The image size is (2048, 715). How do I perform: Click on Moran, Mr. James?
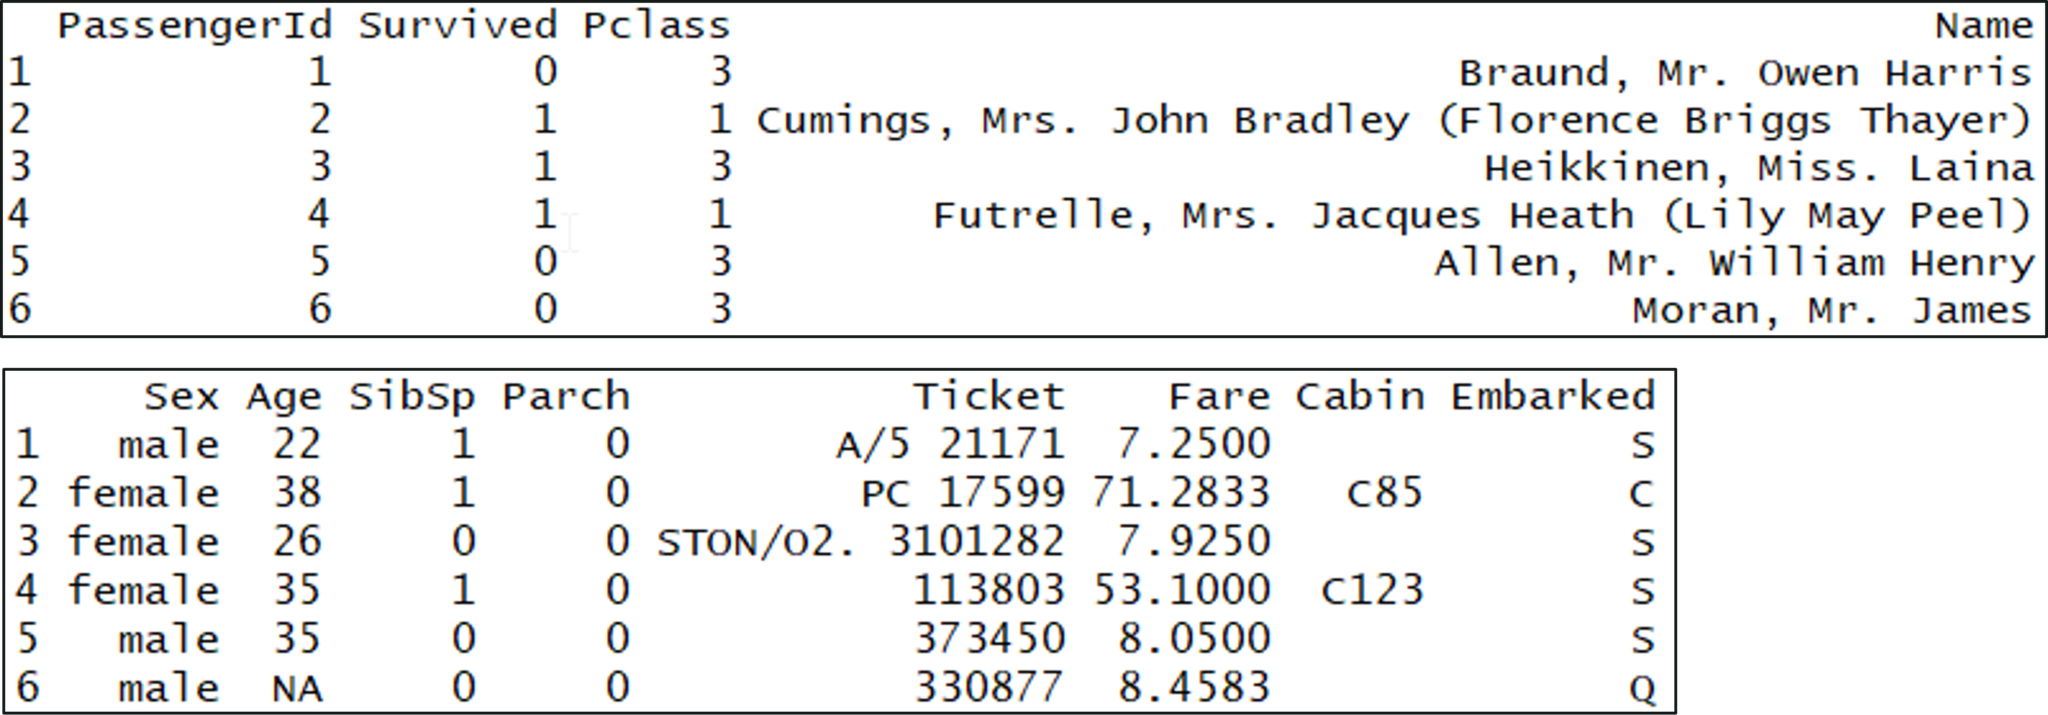tap(1832, 310)
